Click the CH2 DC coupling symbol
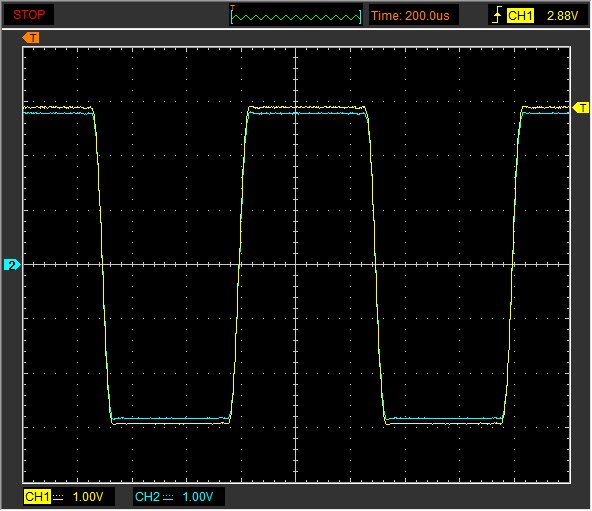Screen dimensions: 592x511 pos(168,498)
